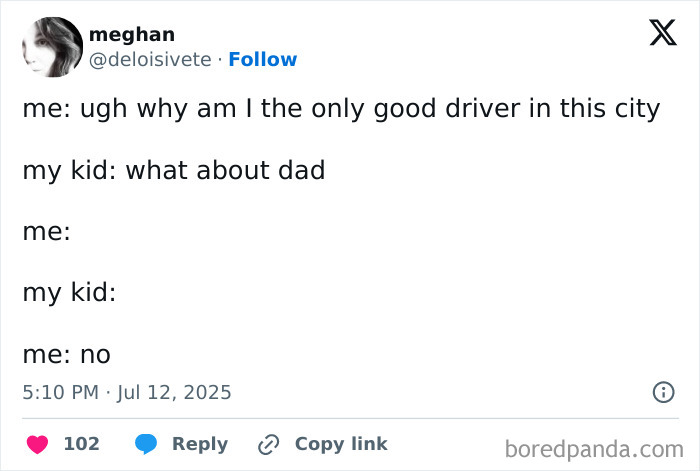
Task: Click the chain link icon
Action: (268, 443)
